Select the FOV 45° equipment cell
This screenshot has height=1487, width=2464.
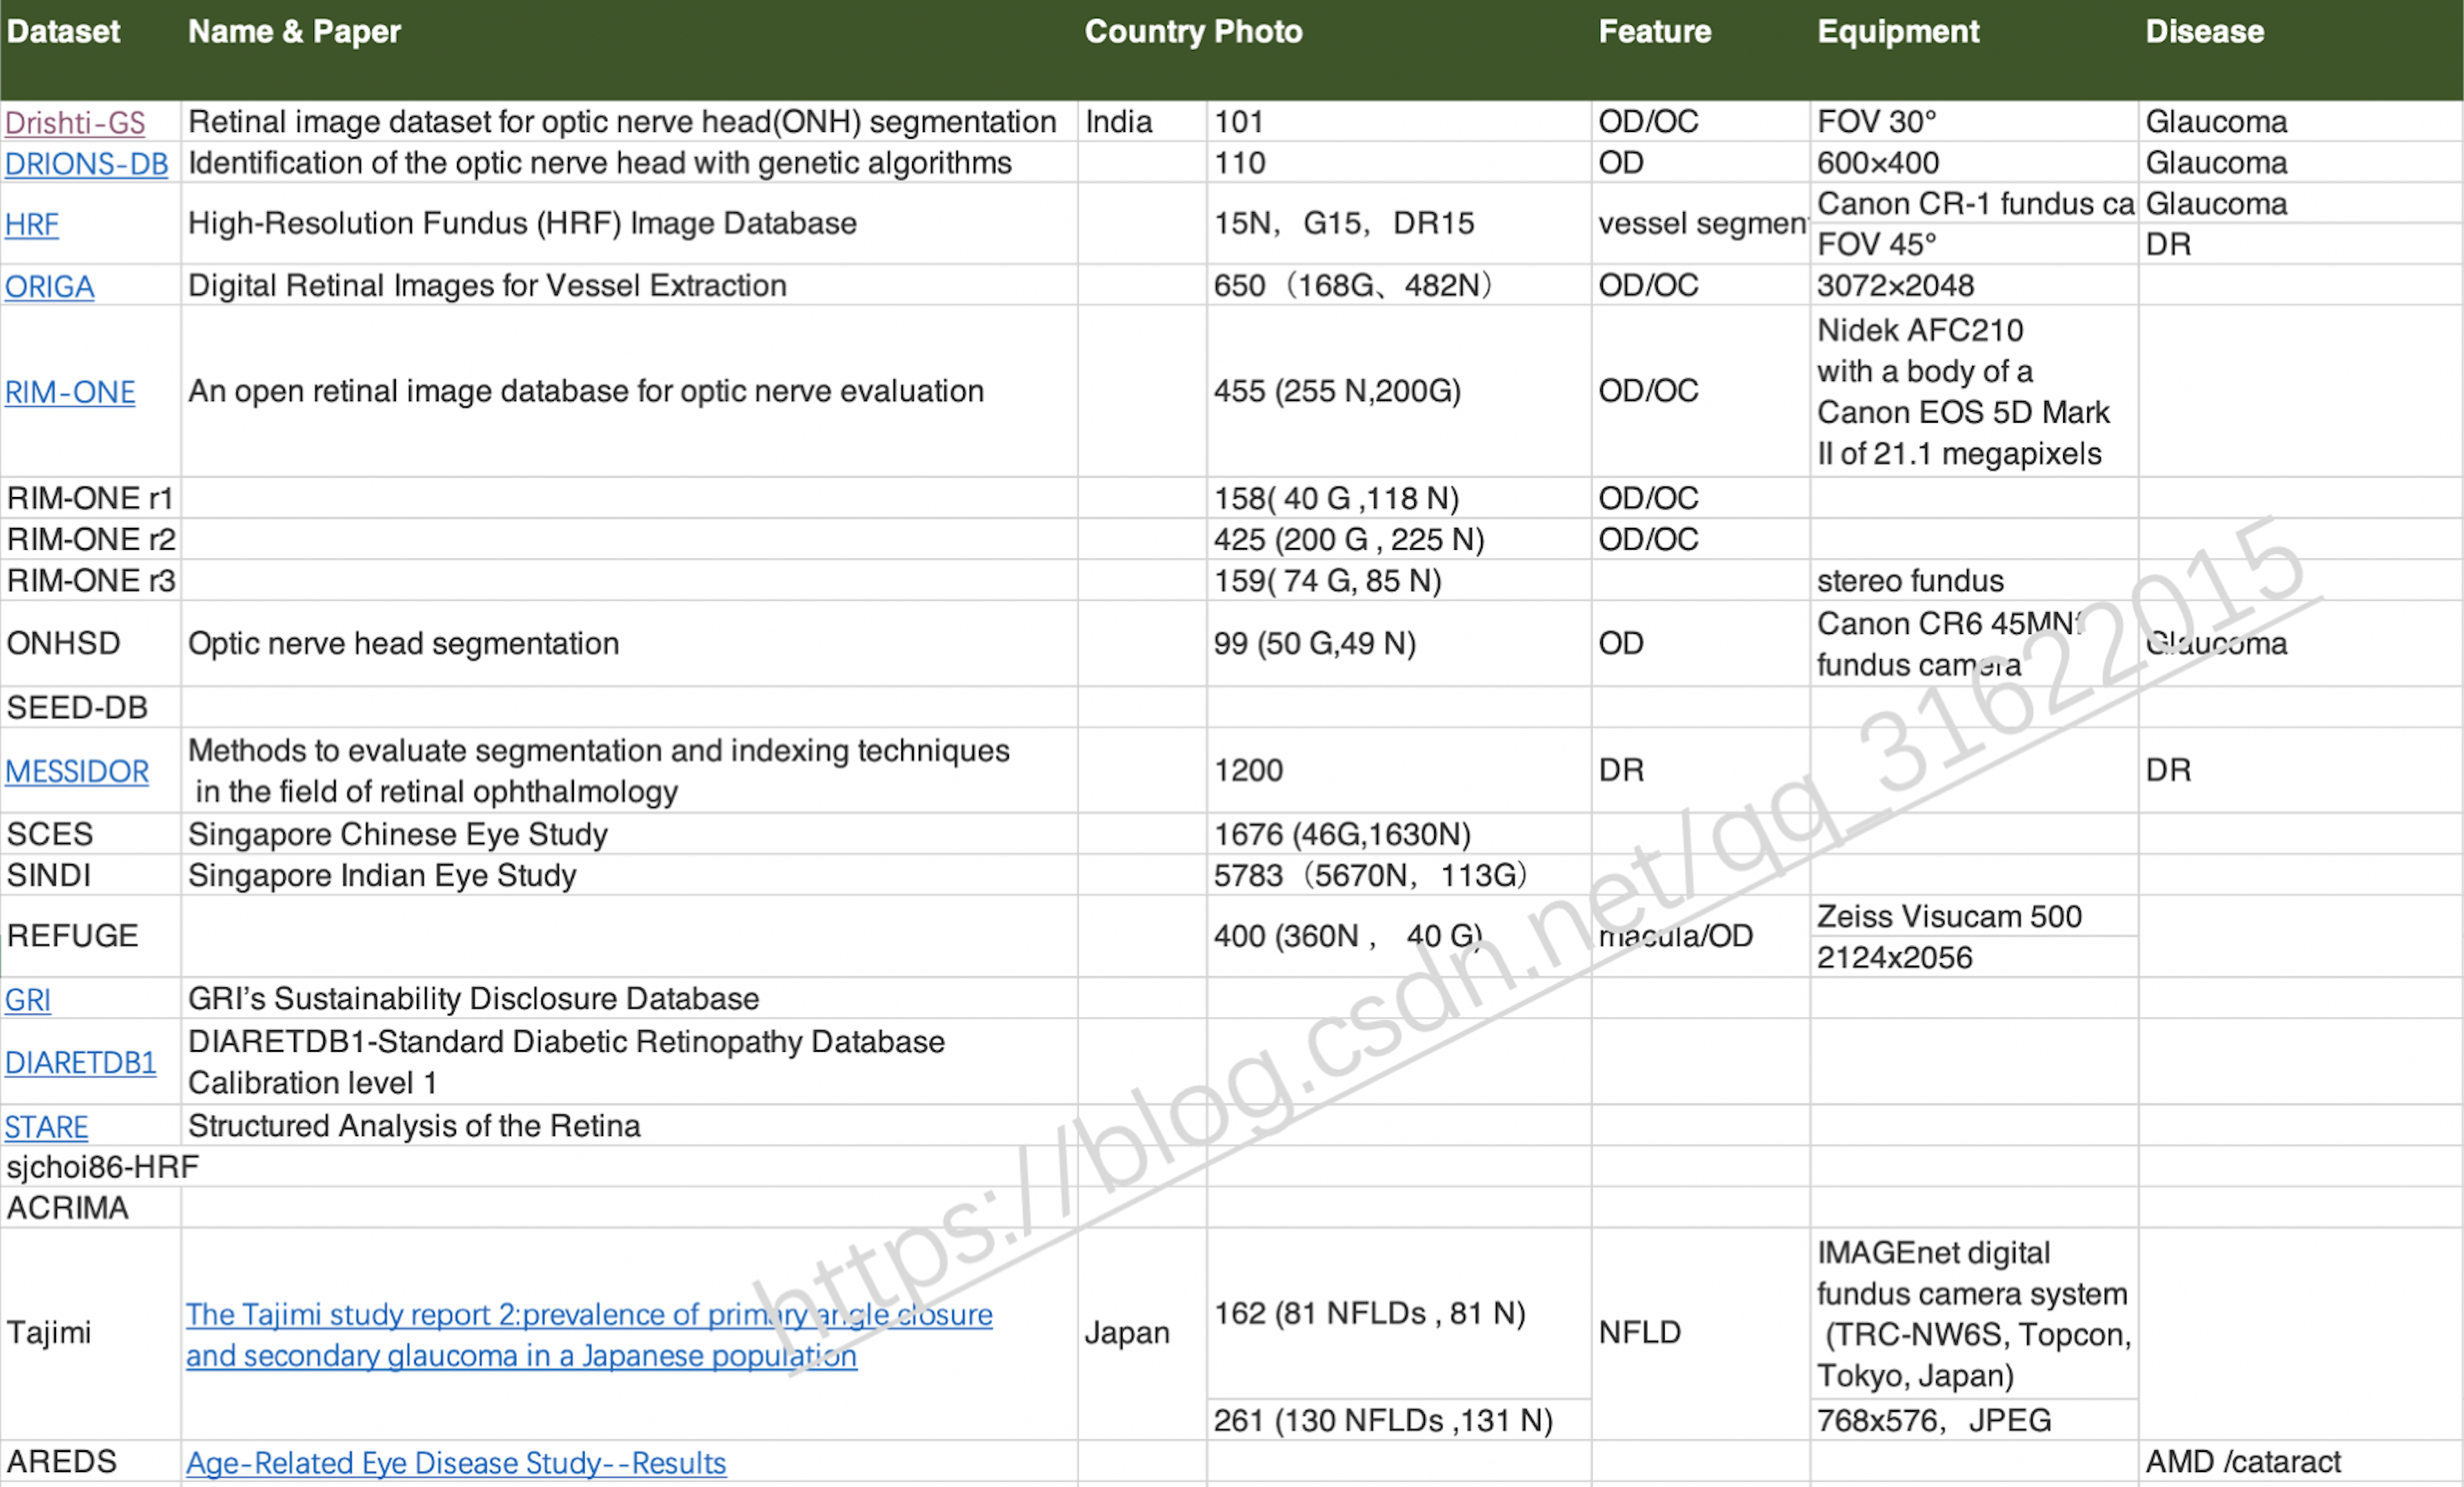pos(1974,244)
